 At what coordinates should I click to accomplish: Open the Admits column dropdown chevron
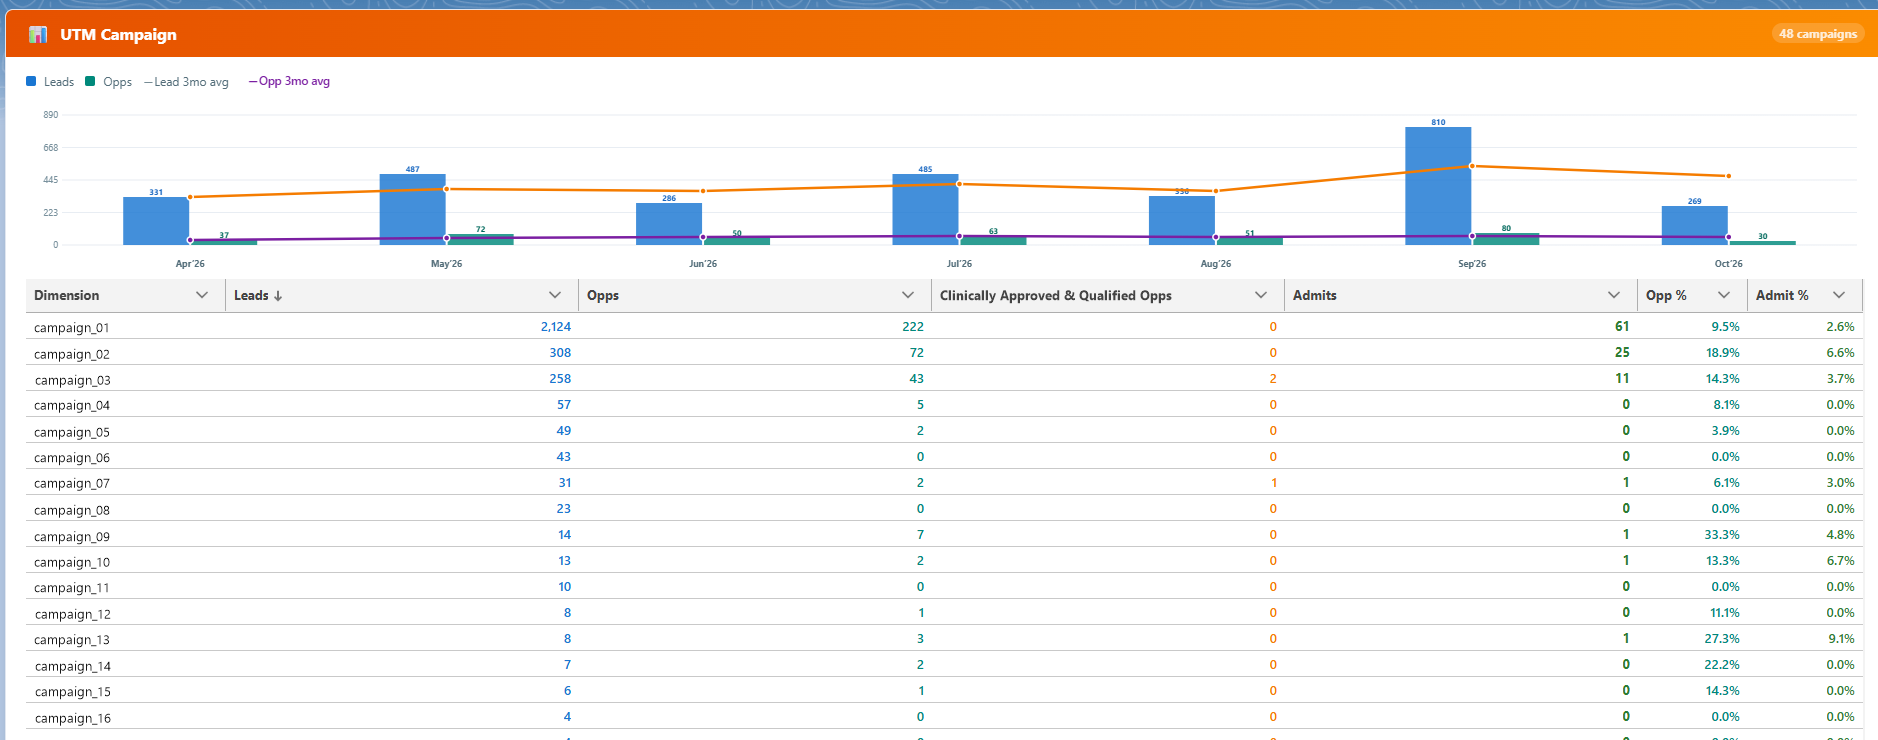click(1614, 295)
